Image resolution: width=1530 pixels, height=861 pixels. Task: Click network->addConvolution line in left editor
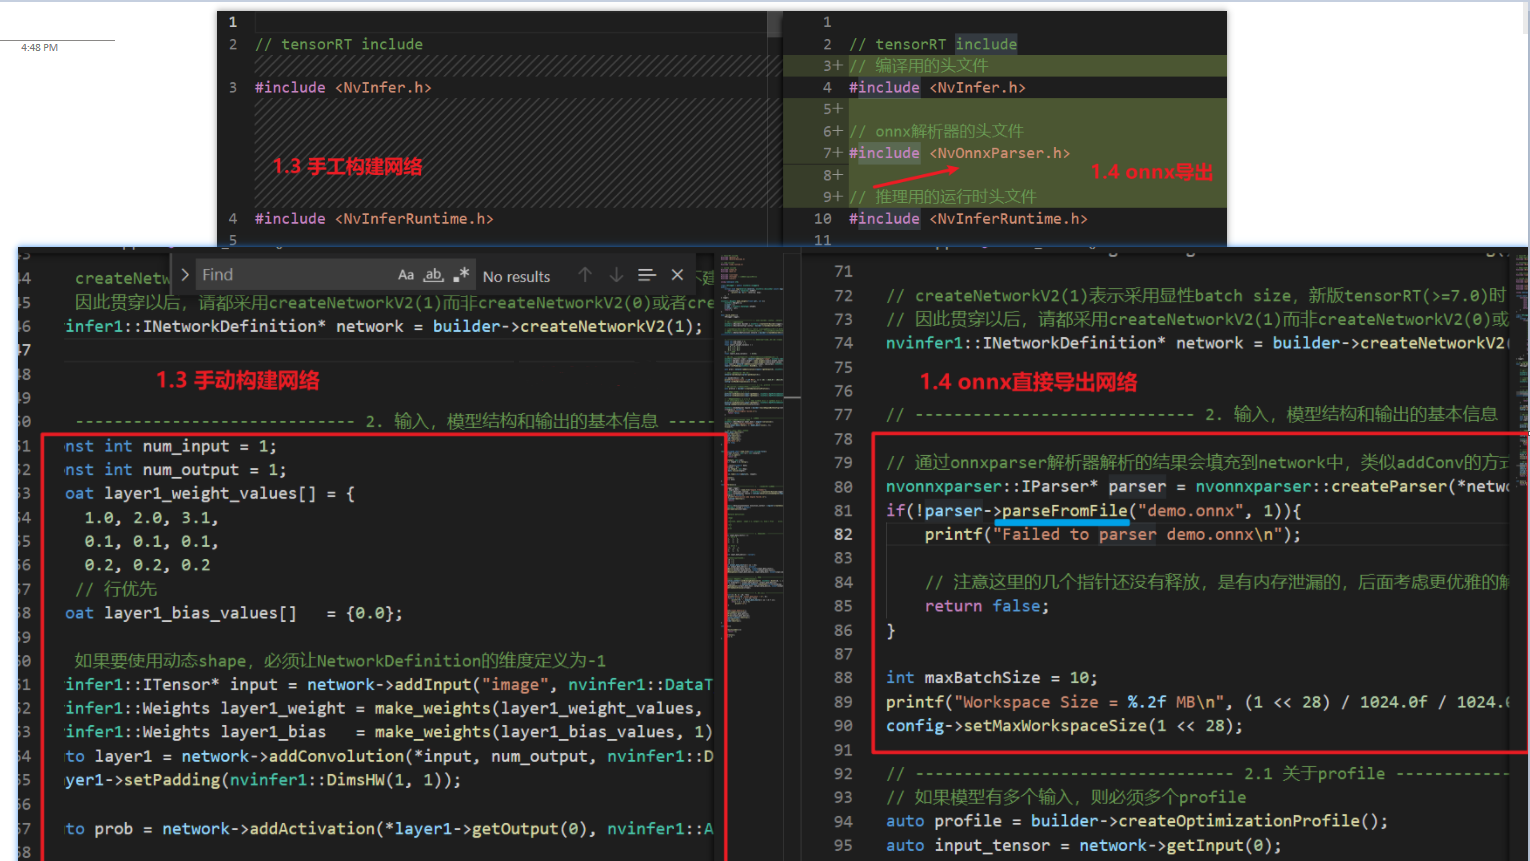coord(389,757)
